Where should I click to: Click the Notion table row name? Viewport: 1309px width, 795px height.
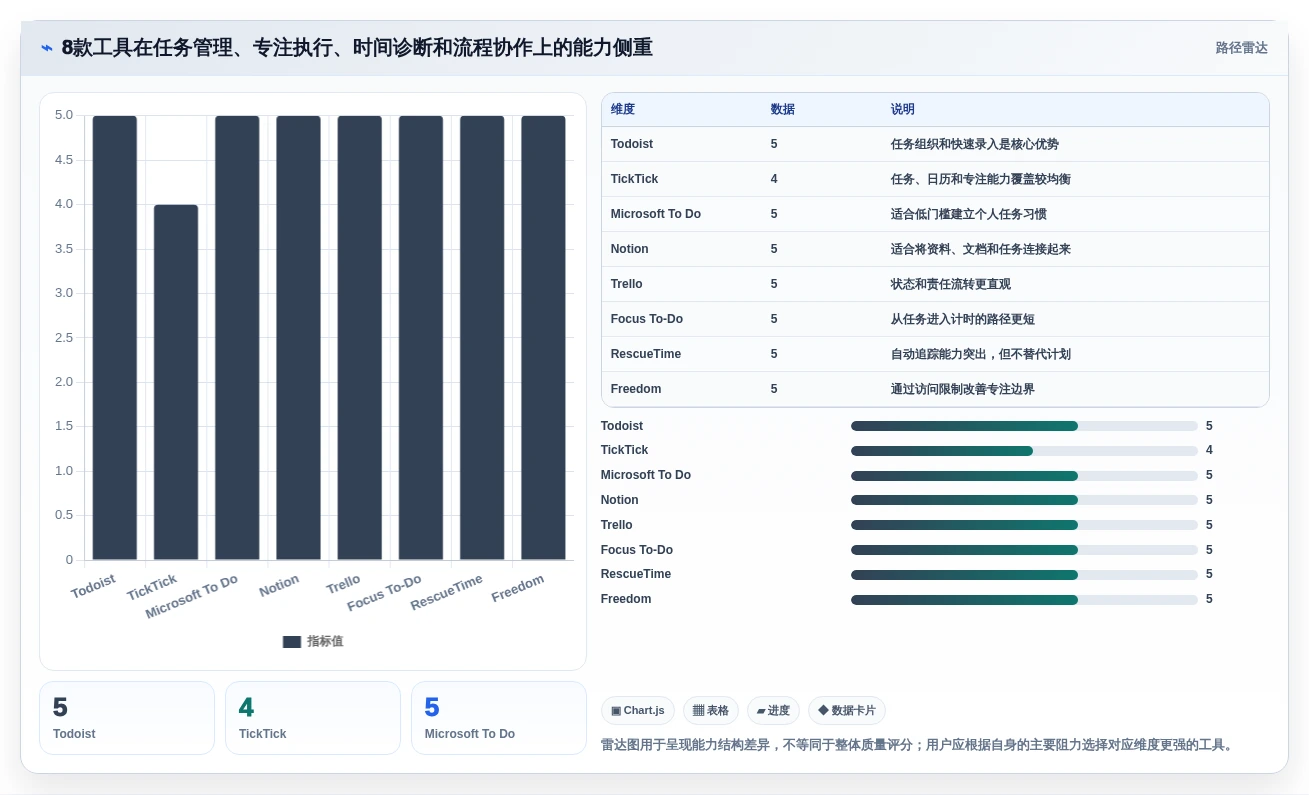(x=630, y=249)
